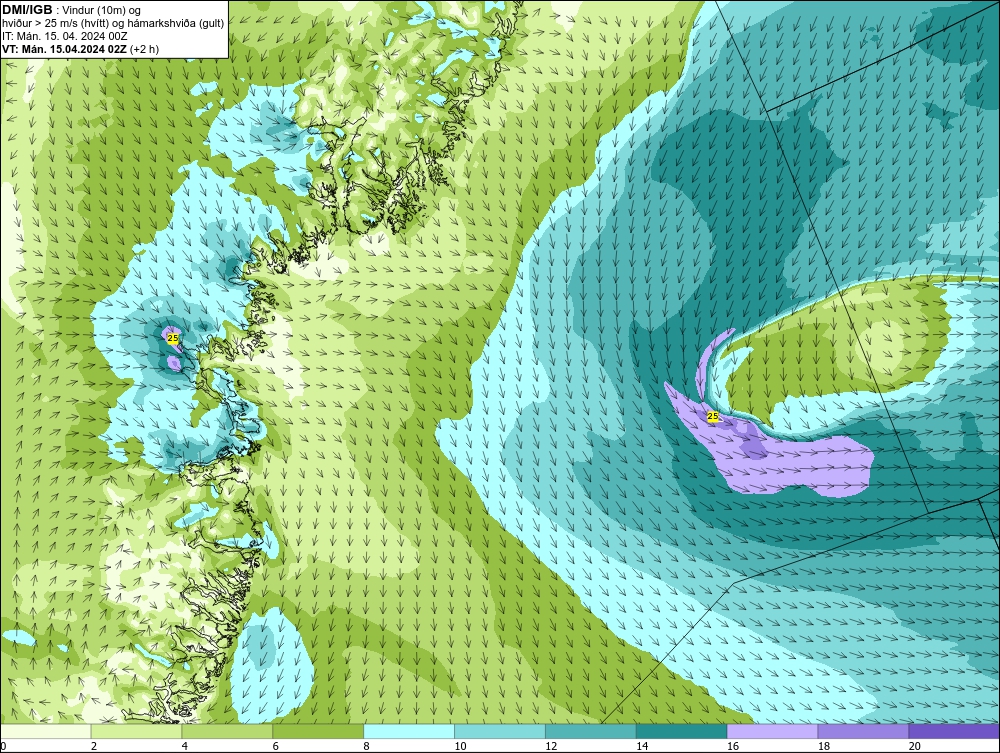Image resolution: width=1000 pixels, height=753 pixels.
Task: Click the 12–14 m/s teal legend swatch
Action: (x=591, y=731)
